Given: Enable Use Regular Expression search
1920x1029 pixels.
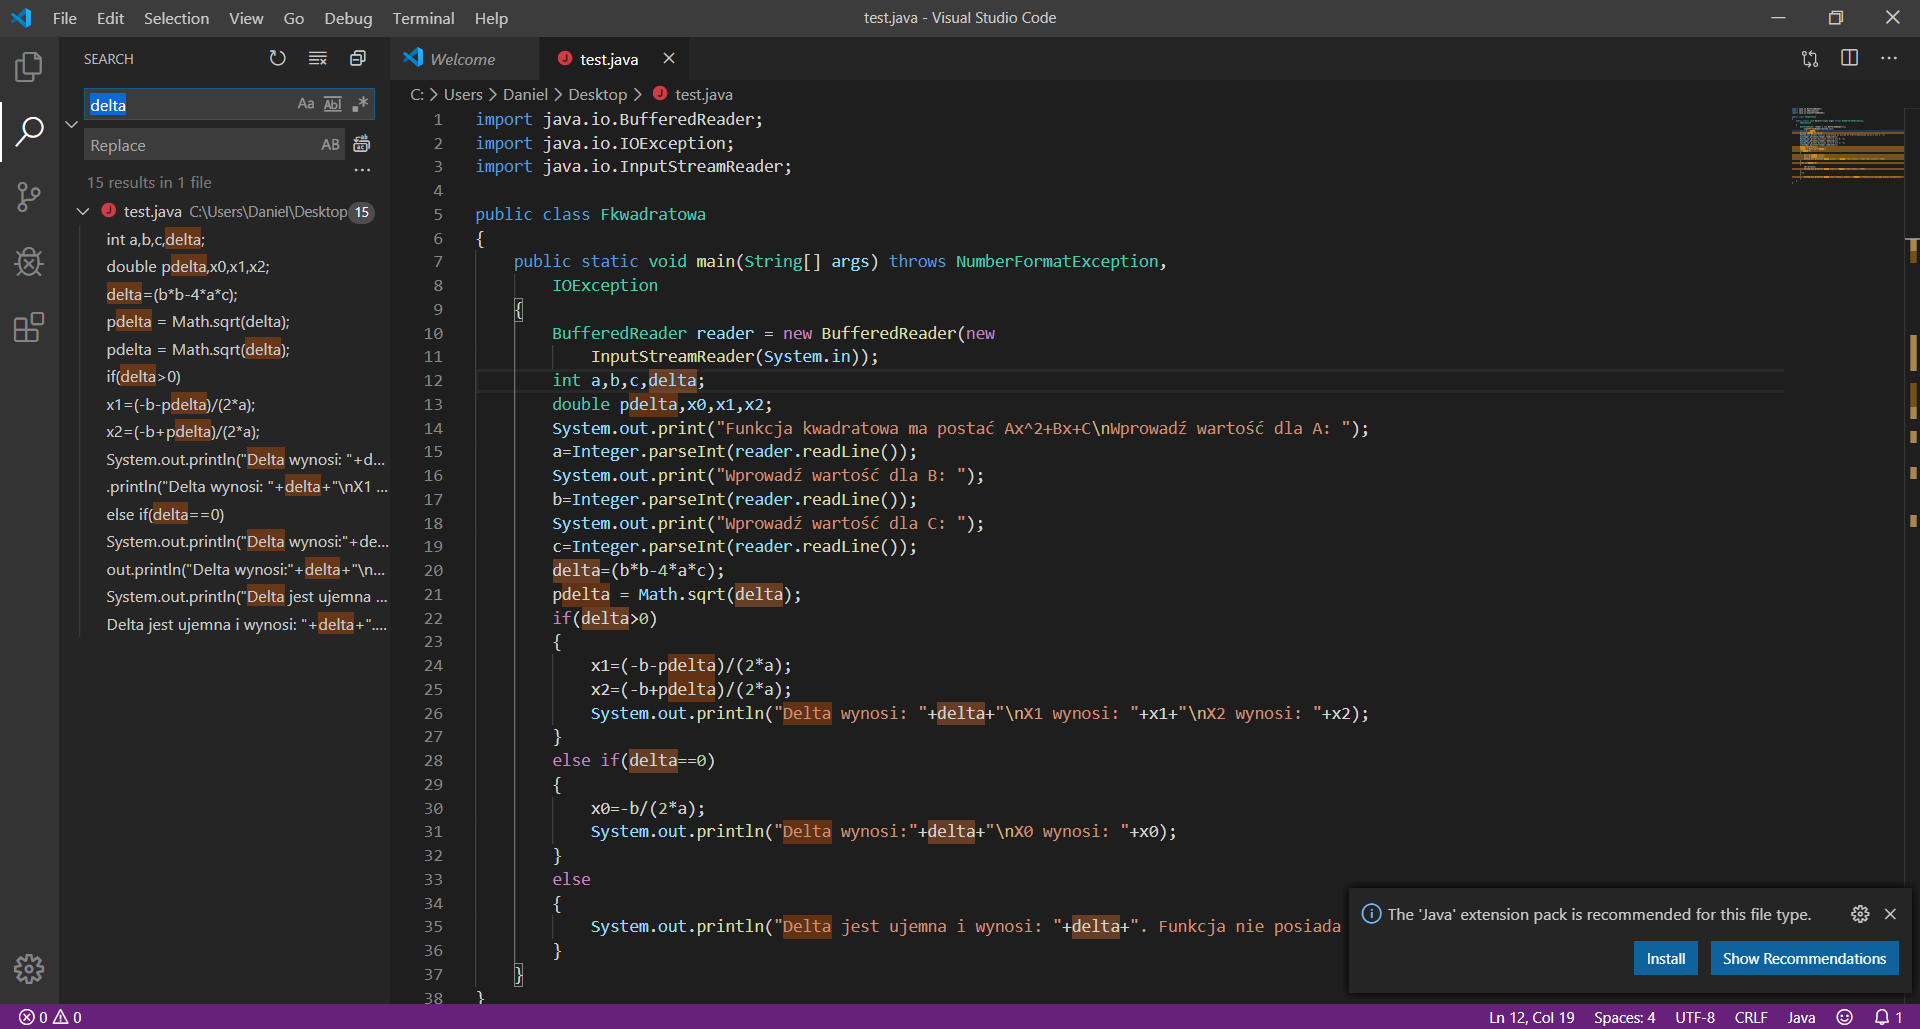Looking at the screenshot, I should (360, 104).
